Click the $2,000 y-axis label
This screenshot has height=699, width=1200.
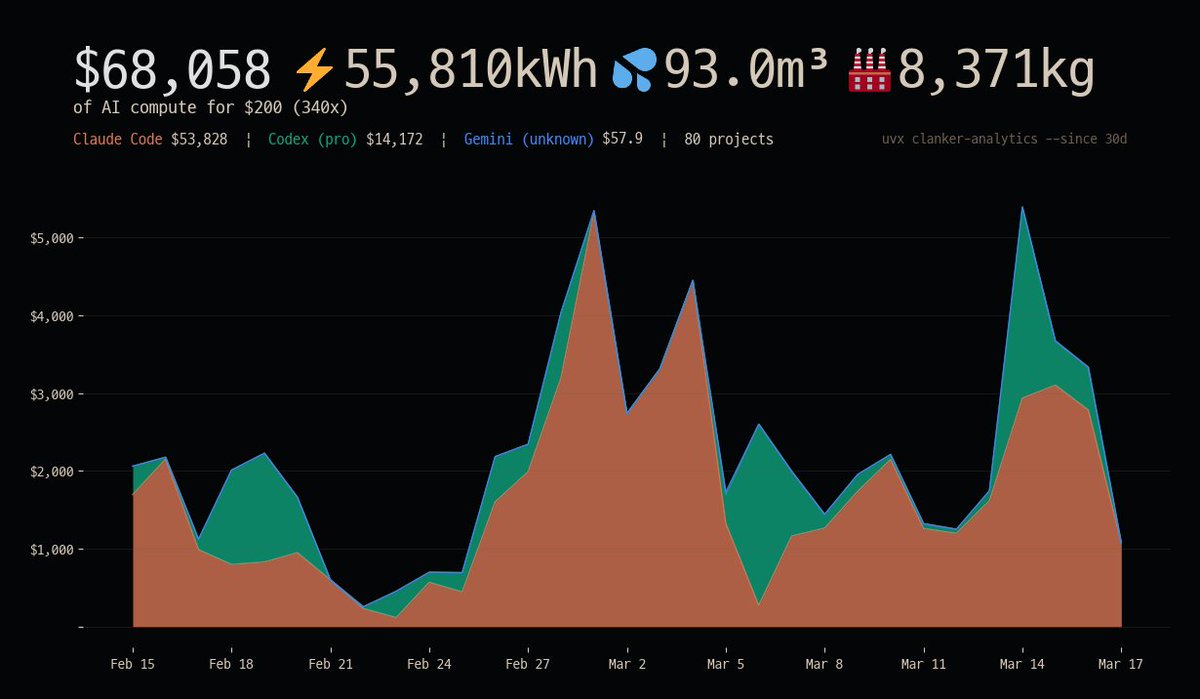[50, 471]
